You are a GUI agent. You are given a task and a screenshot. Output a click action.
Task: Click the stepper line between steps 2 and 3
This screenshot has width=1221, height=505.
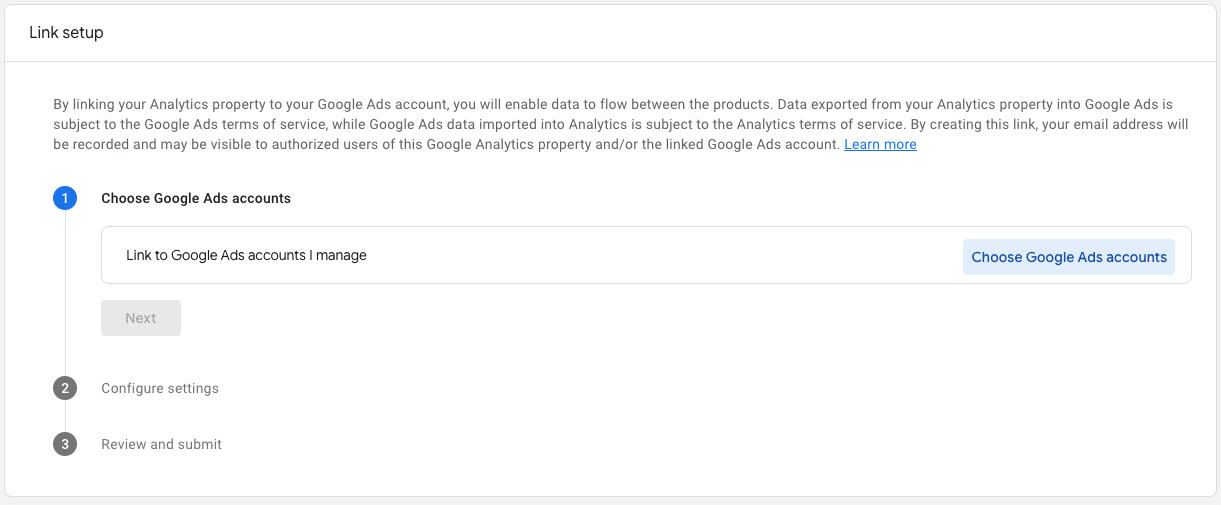pyautogui.click(x=65, y=416)
